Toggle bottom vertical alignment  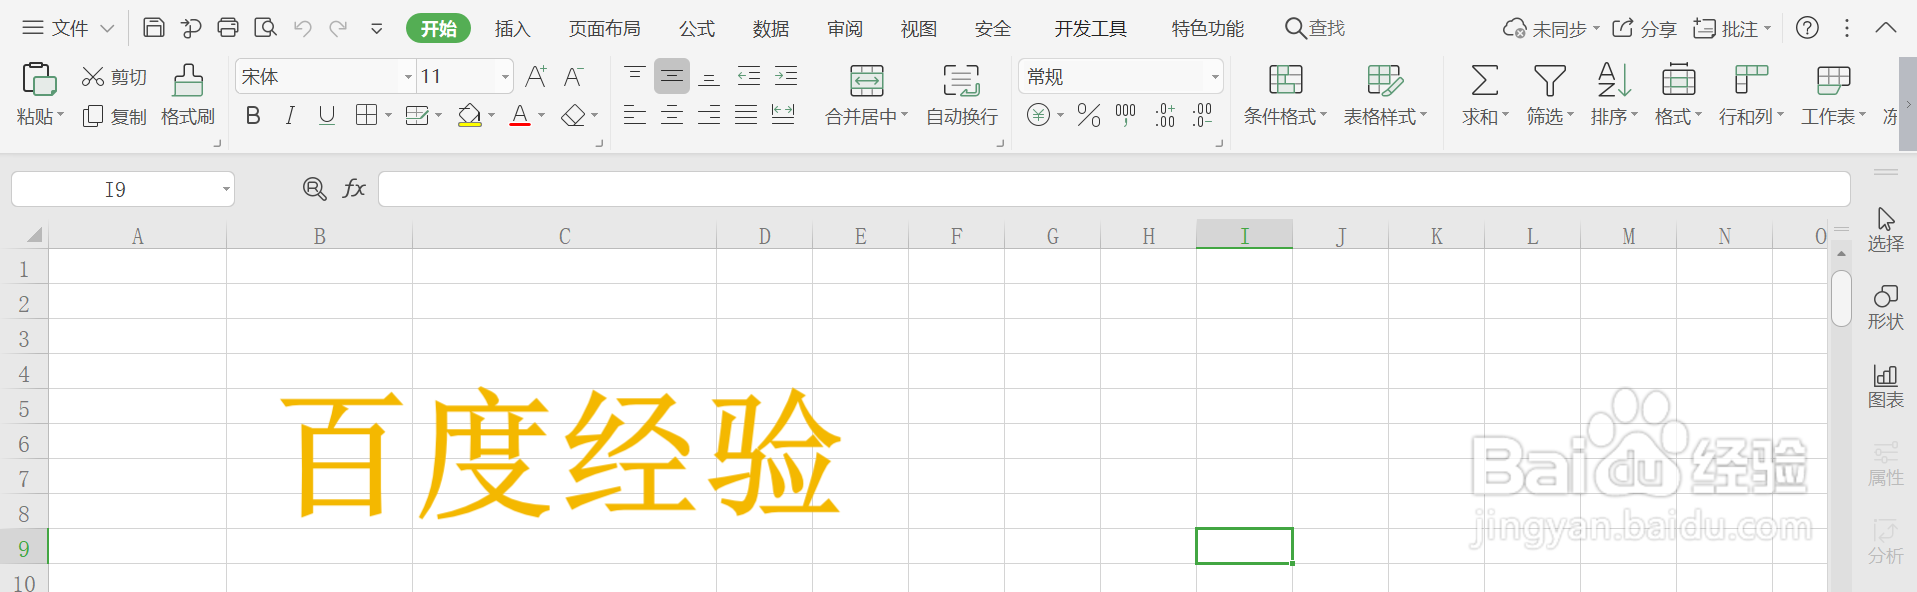[x=709, y=77]
